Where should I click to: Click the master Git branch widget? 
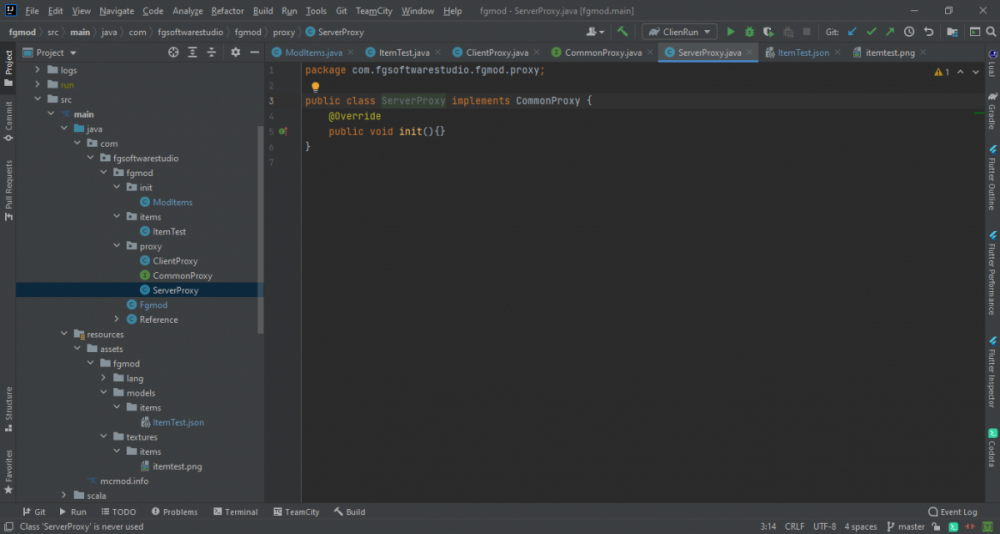pos(905,526)
